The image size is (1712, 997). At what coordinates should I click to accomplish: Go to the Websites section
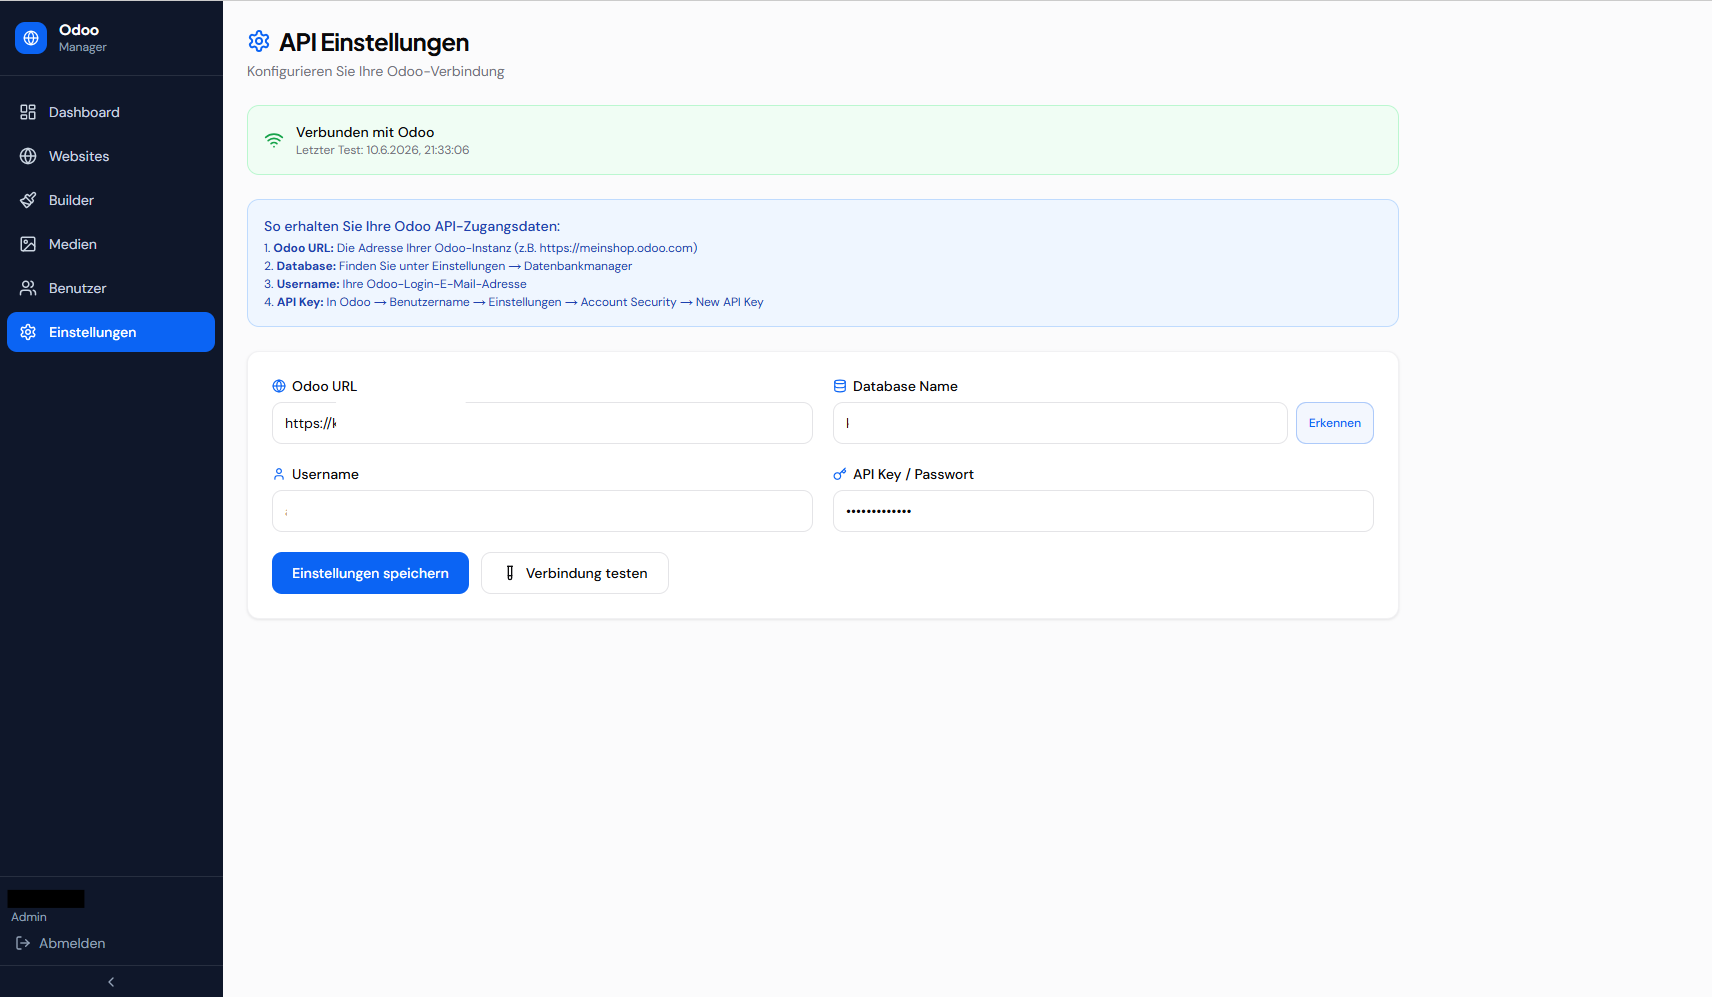[111, 156]
